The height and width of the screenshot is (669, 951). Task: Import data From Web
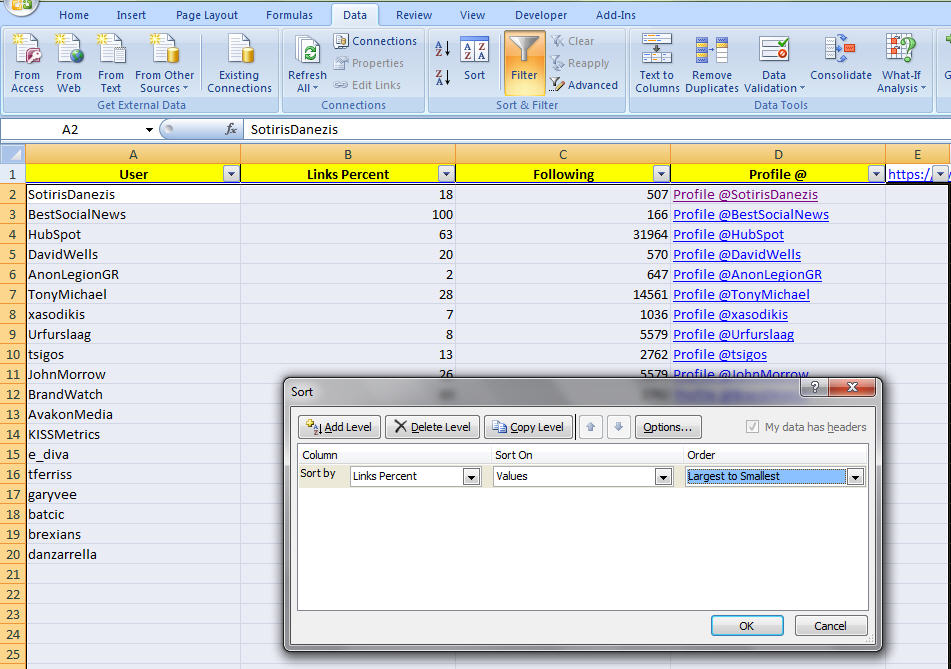coord(69,64)
